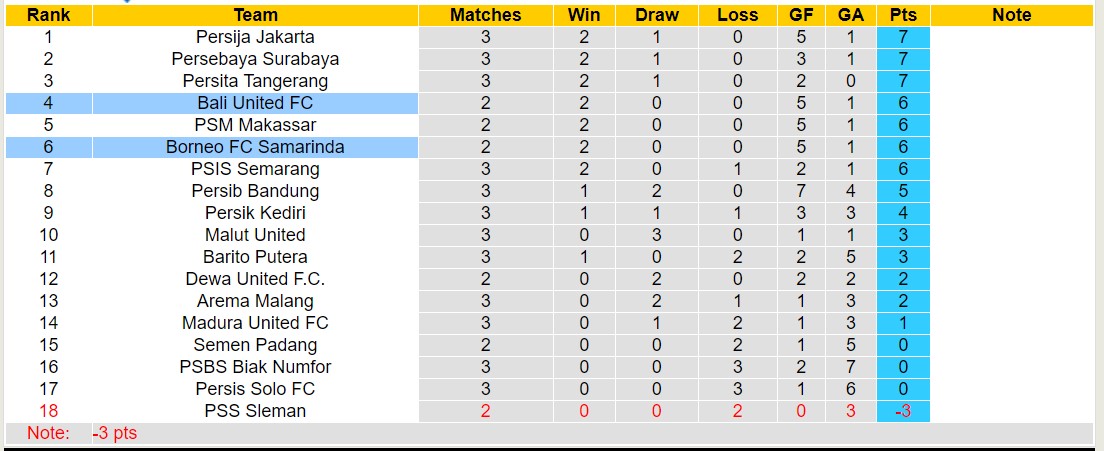Click the GF column header
The width and height of the screenshot is (1104, 451).
801,15
